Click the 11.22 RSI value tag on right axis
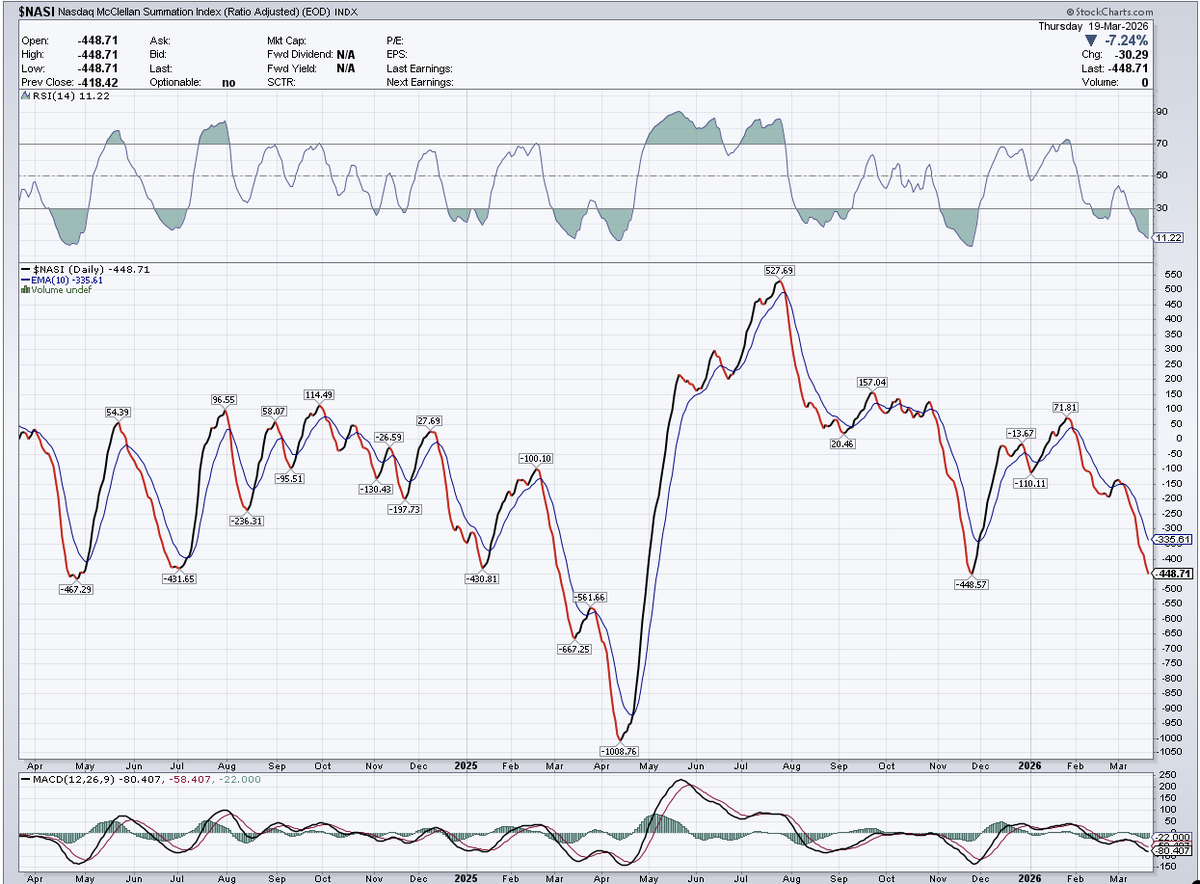The width and height of the screenshot is (1200, 884). click(1169, 238)
